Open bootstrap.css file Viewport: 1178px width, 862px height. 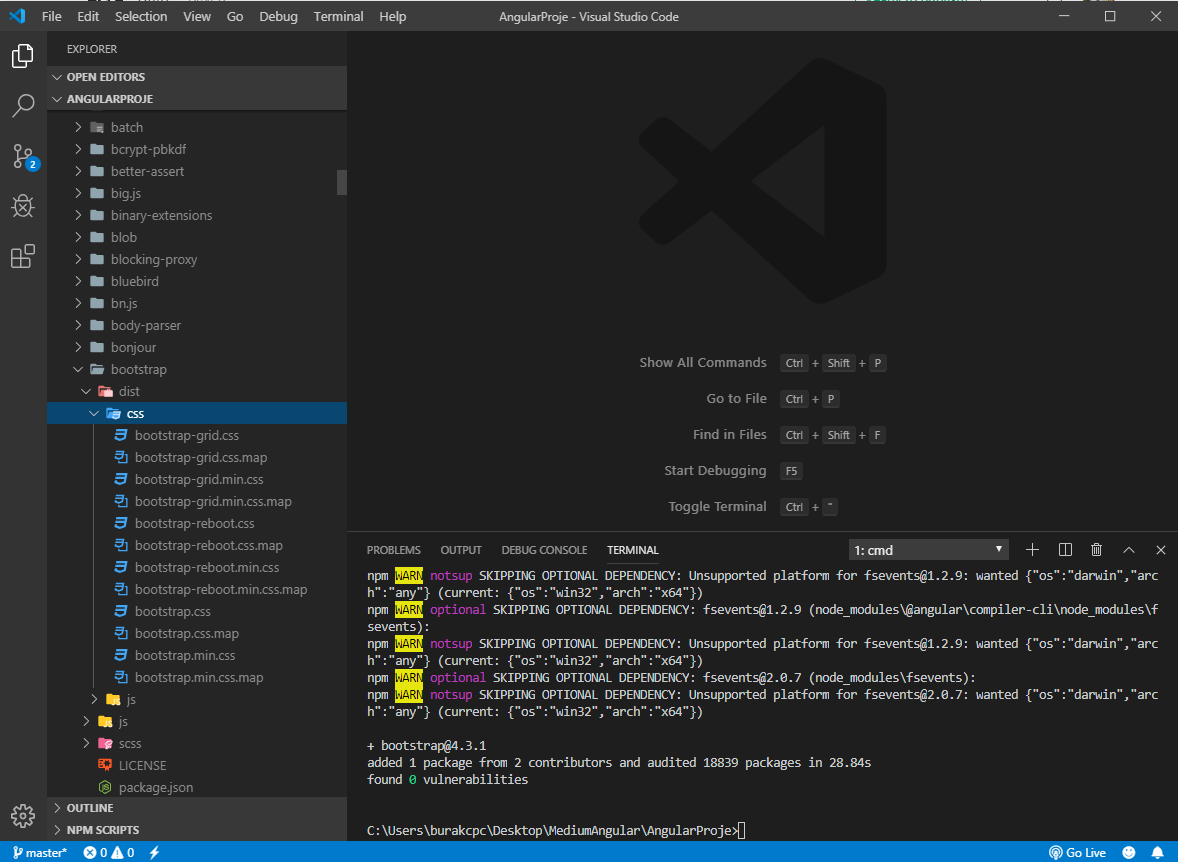(197, 611)
